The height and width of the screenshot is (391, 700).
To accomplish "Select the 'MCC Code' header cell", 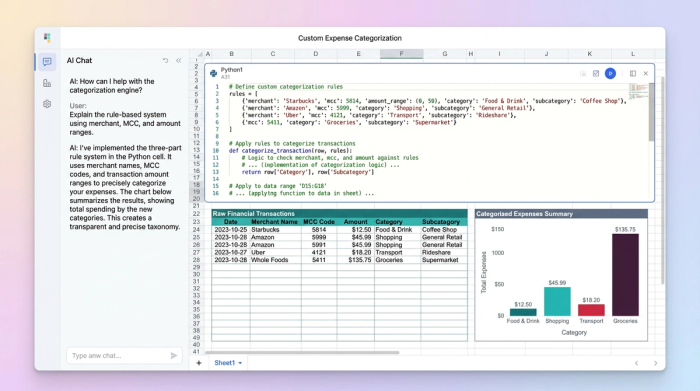I will click(x=319, y=222).
